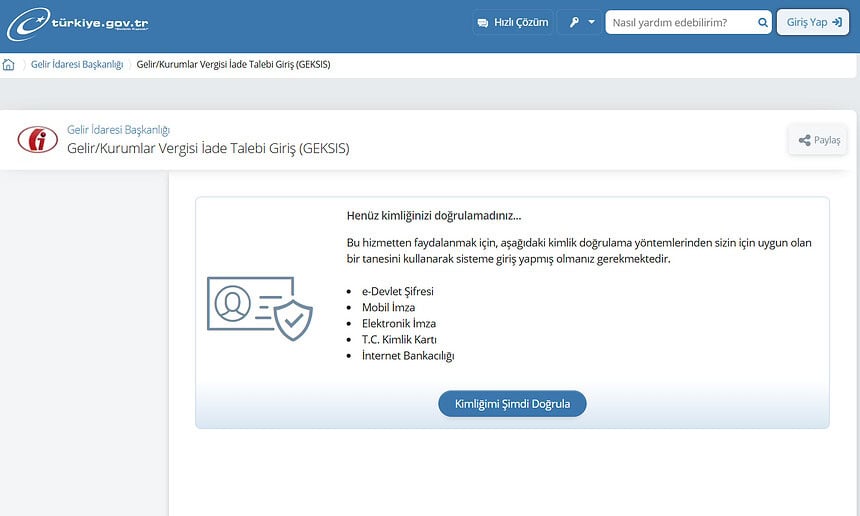
Task: Click the Gelir İdaresi Başkanlığı red logo
Action: click(x=37, y=139)
